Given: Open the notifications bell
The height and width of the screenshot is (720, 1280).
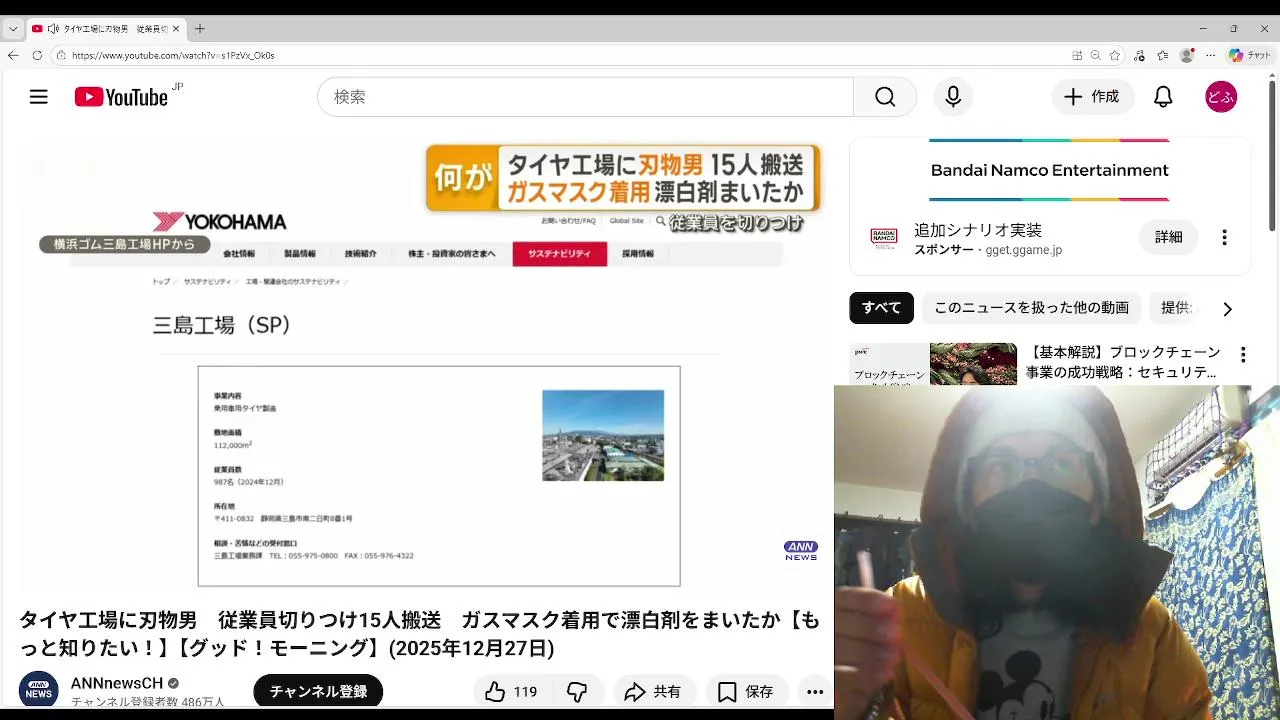Looking at the screenshot, I should 1163,97.
